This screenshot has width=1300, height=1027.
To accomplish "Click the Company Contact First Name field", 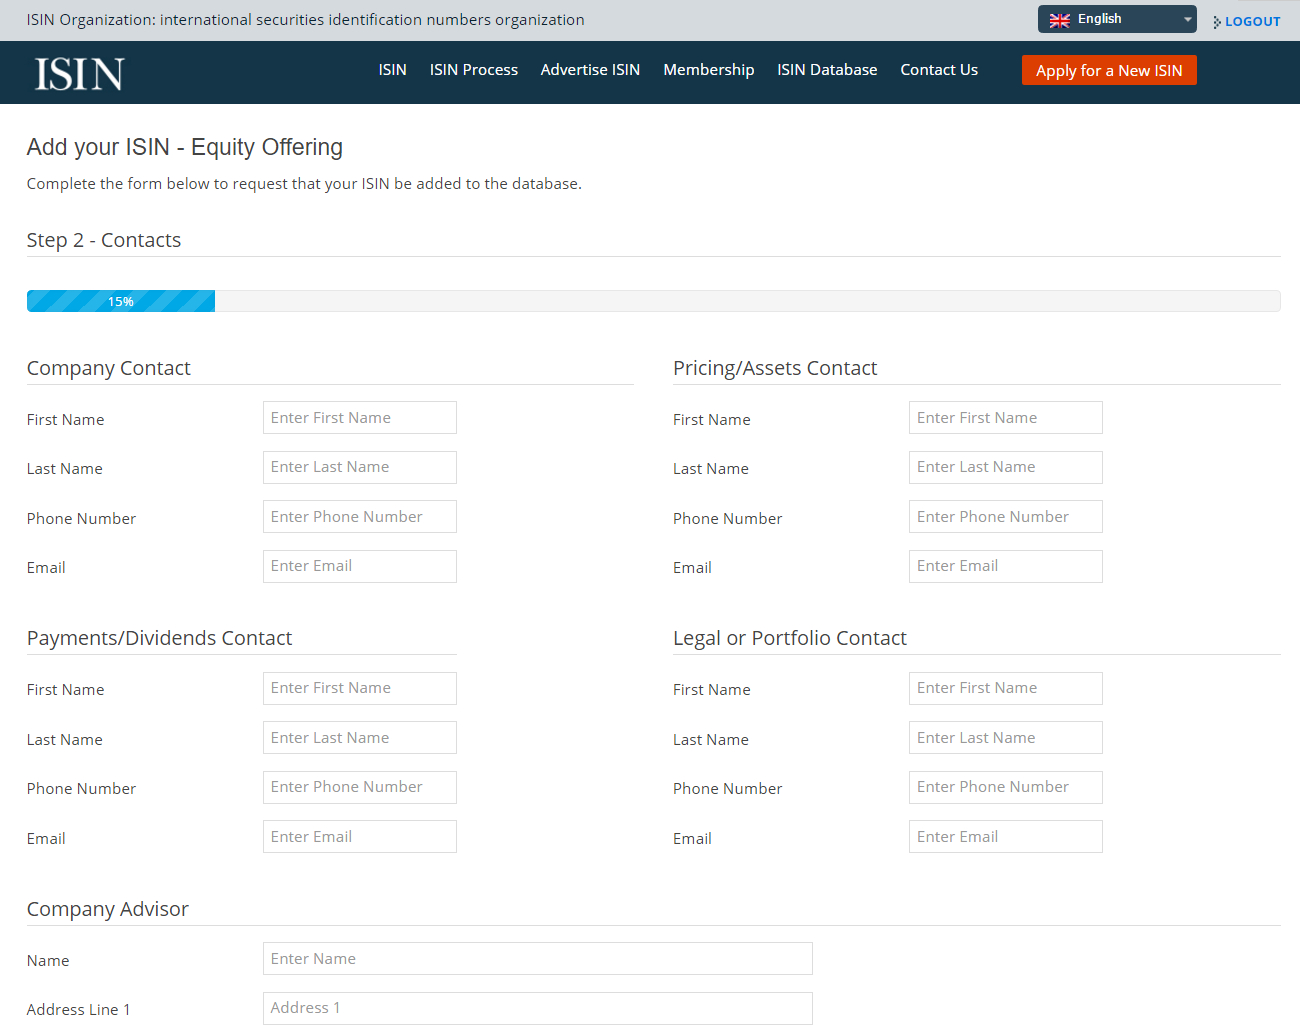I will pyautogui.click(x=359, y=417).
